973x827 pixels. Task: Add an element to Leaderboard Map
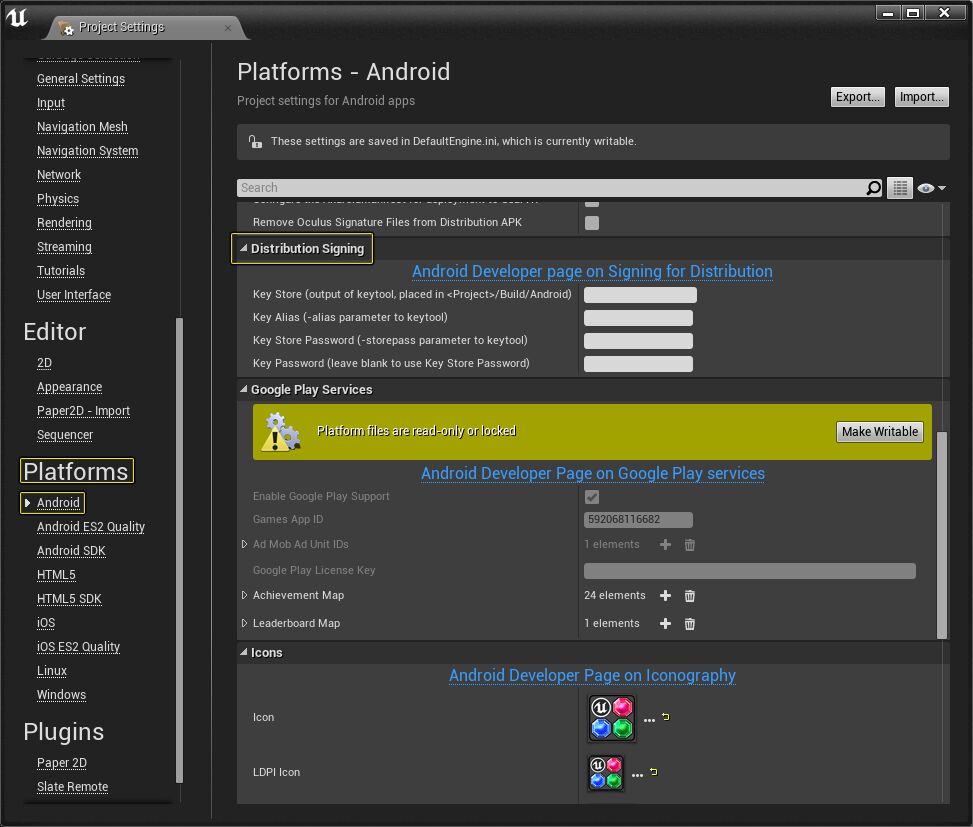point(665,624)
